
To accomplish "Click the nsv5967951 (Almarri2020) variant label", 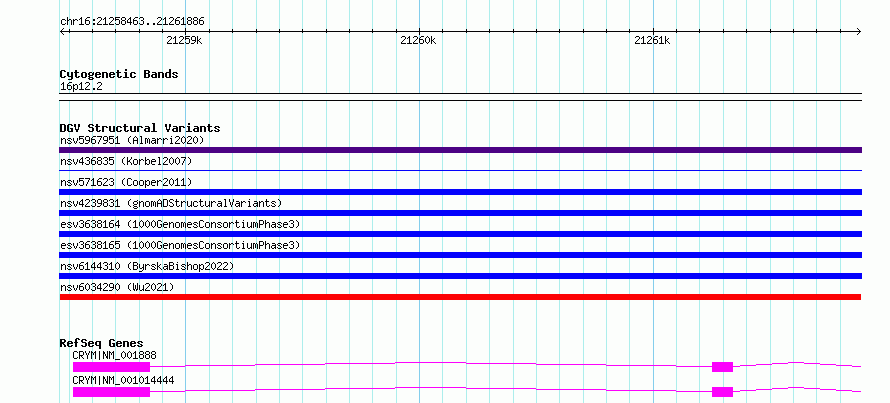I will coord(132,140).
